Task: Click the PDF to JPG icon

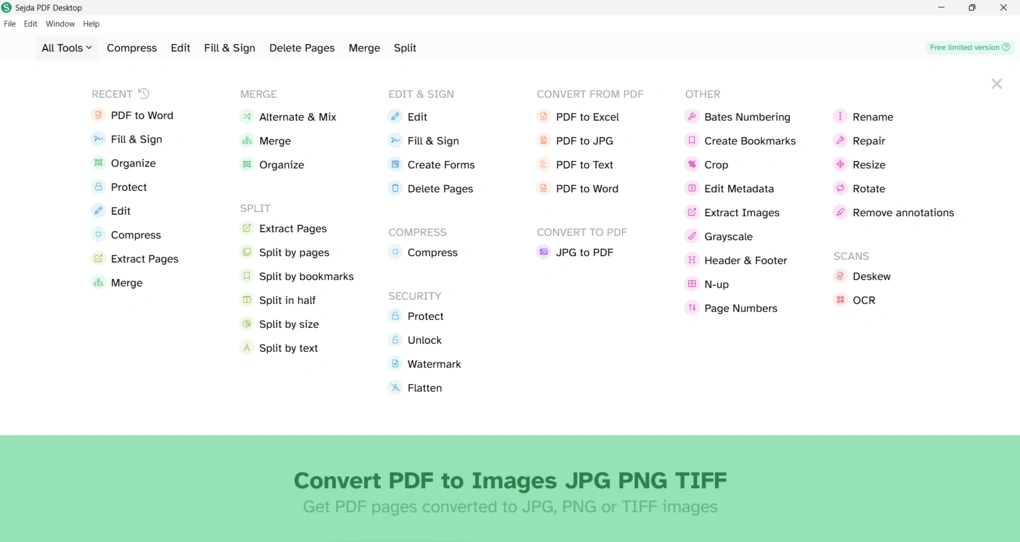Action: point(543,141)
